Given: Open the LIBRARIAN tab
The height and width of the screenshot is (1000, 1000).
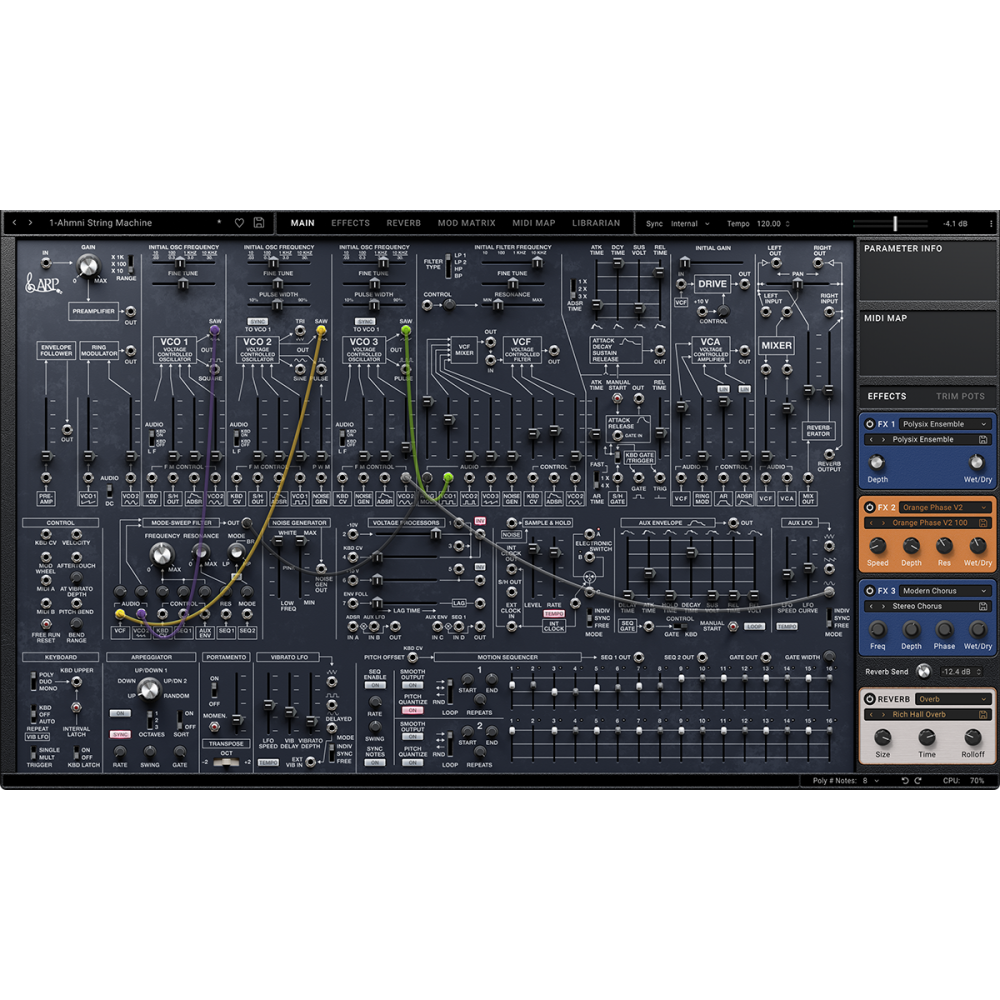Looking at the screenshot, I should tap(596, 223).
